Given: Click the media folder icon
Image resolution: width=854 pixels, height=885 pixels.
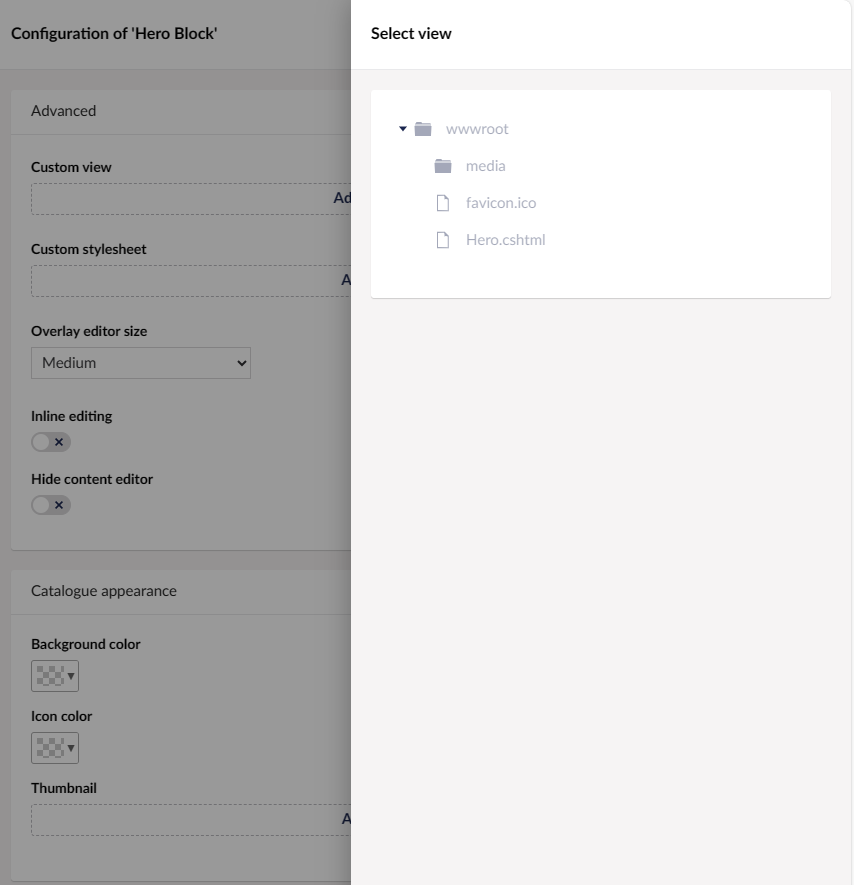Looking at the screenshot, I should (x=441, y=165).
